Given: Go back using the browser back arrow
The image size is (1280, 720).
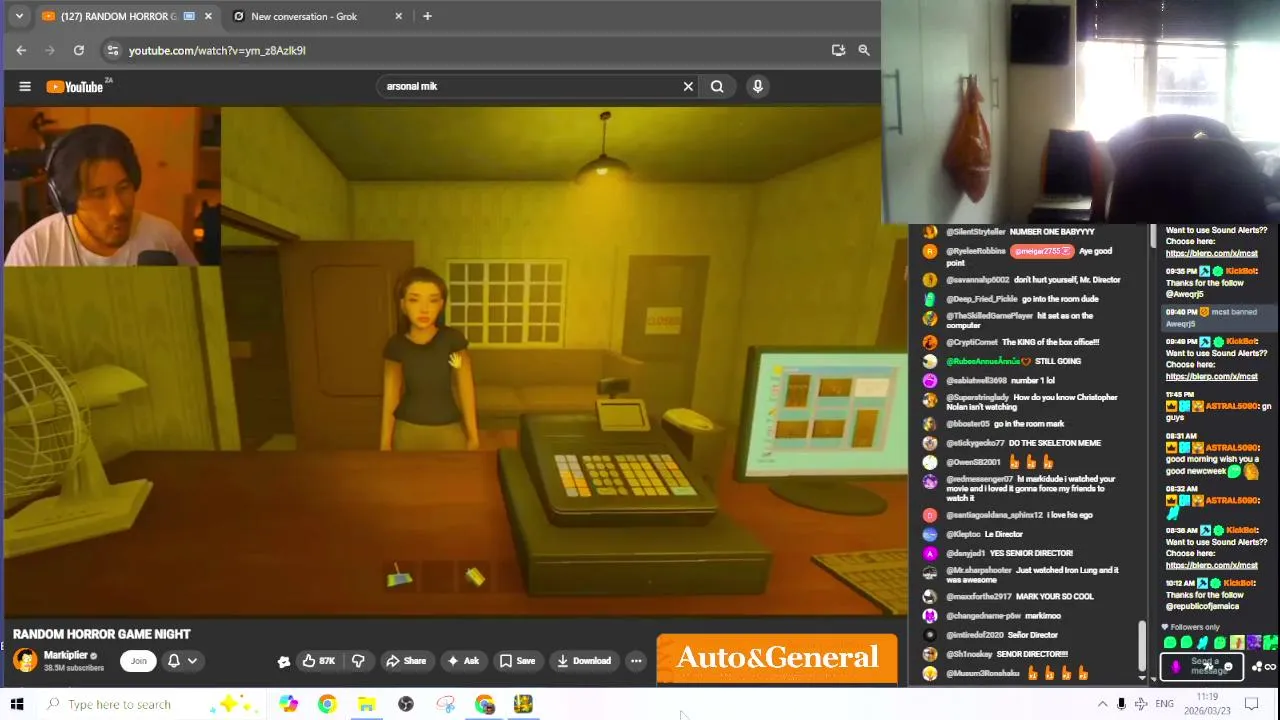Looking at the screenshot, I should click(21, 50).
